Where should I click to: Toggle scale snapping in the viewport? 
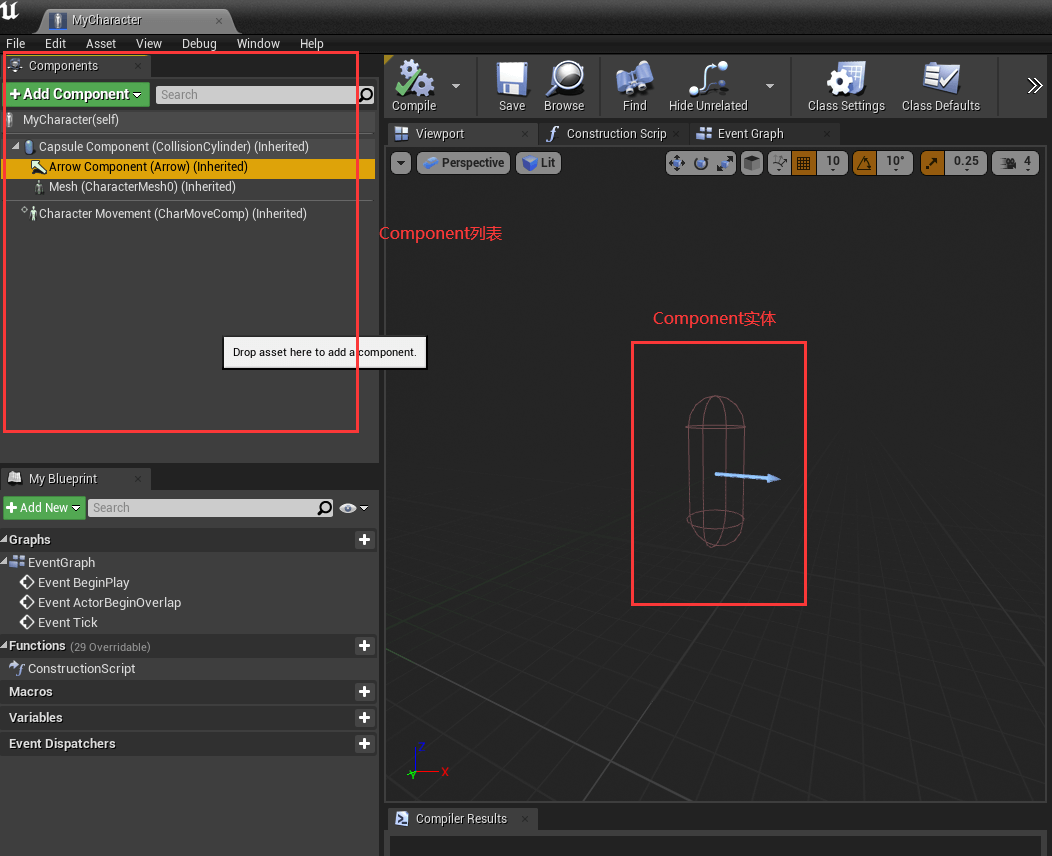coord(932,163)
